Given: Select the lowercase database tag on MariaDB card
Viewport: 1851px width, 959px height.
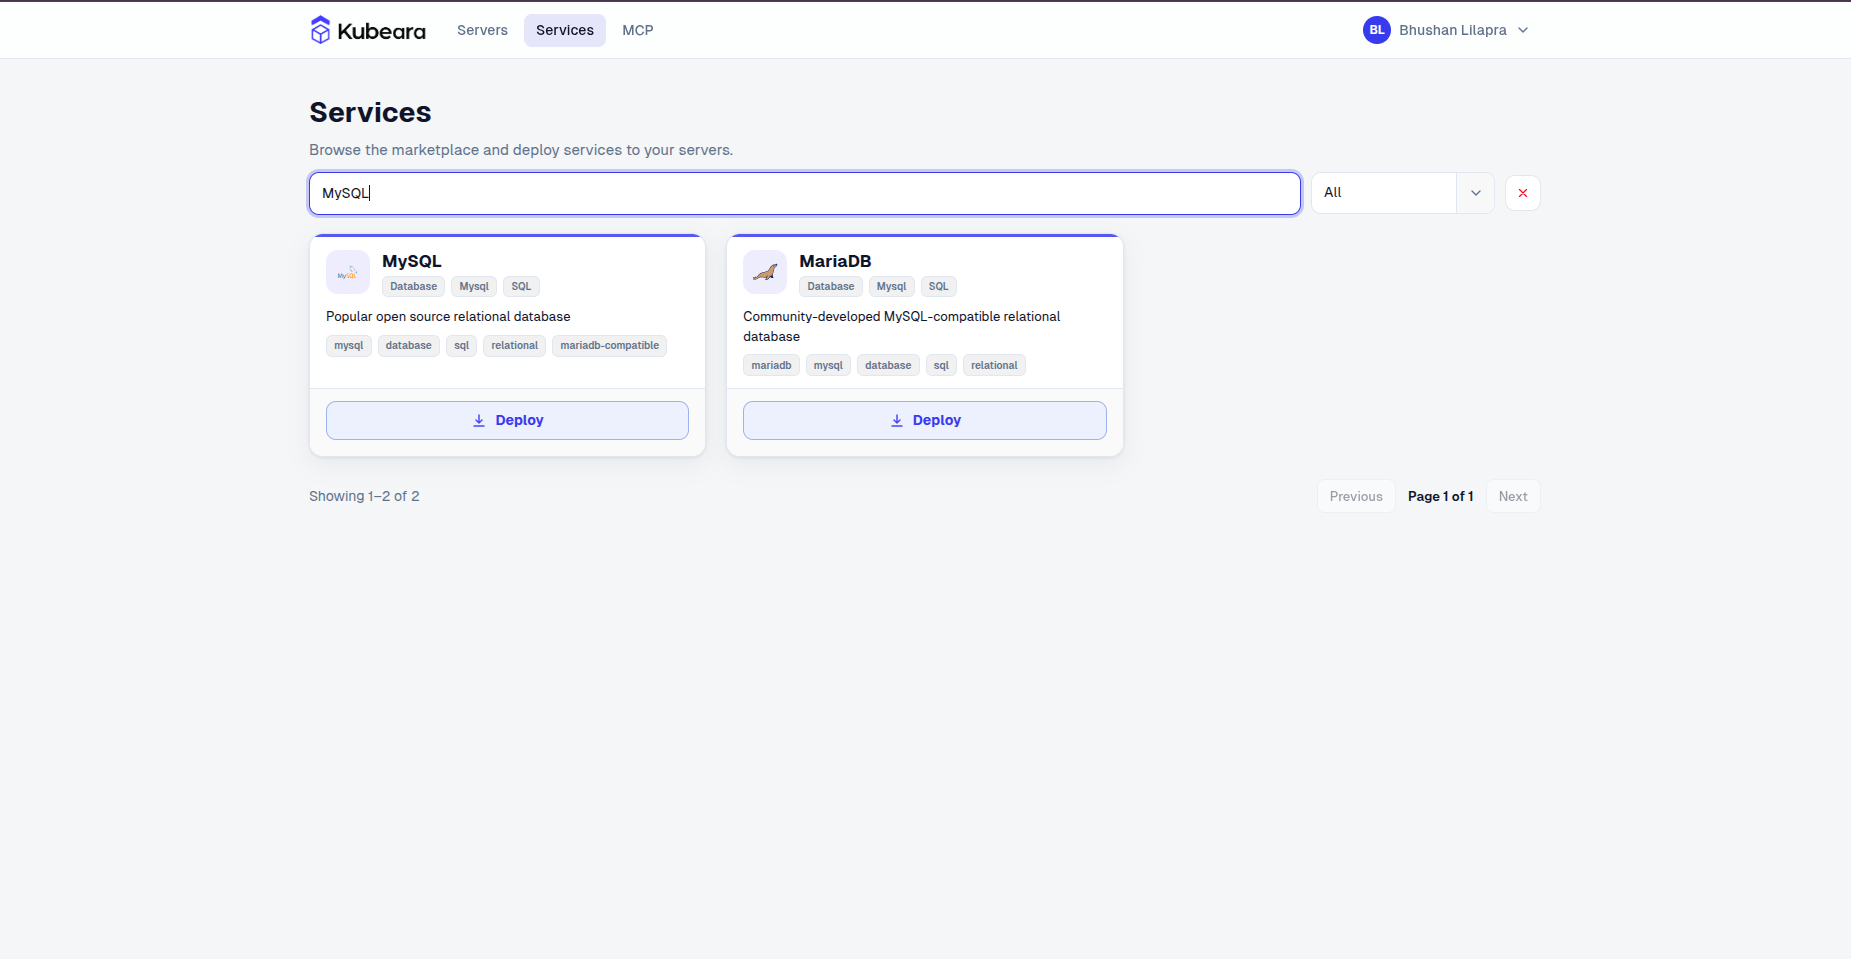Looking at the screenshot, I should pyautogui.click(x=888, y=366).
